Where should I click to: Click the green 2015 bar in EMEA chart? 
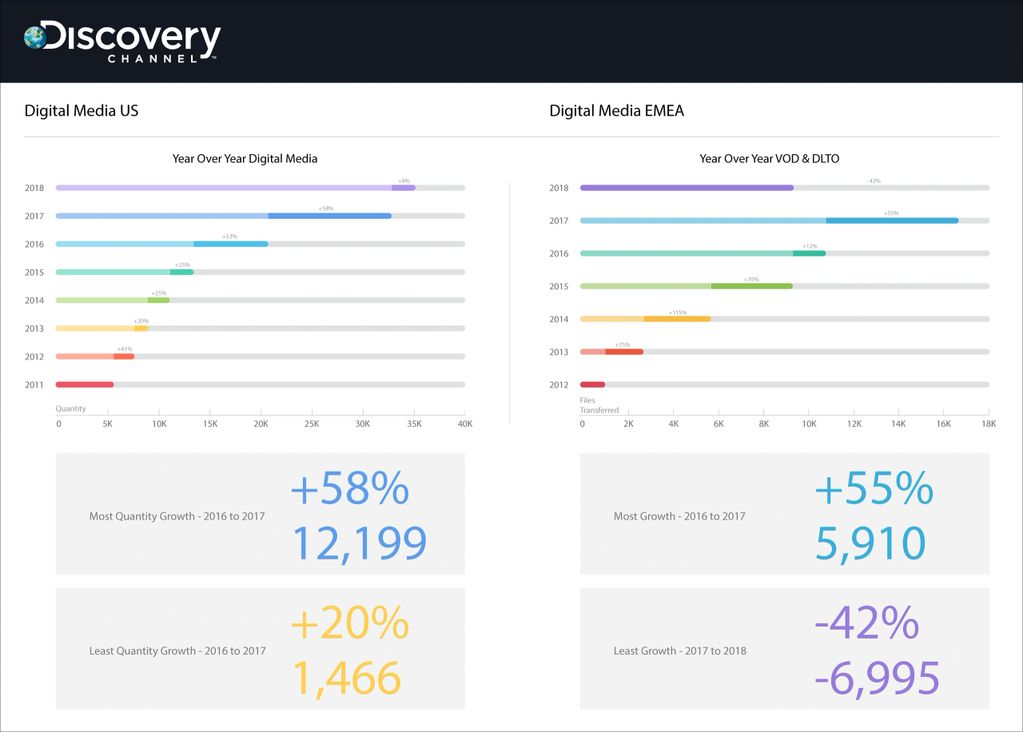(686, 286)
